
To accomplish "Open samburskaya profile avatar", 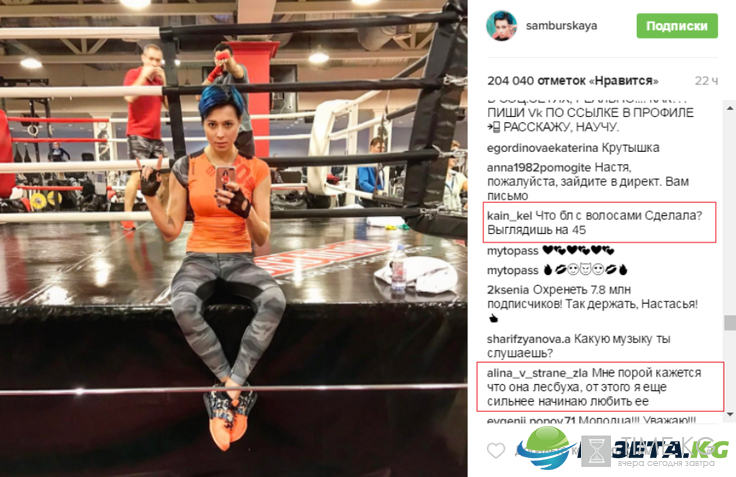I will 502,26.
